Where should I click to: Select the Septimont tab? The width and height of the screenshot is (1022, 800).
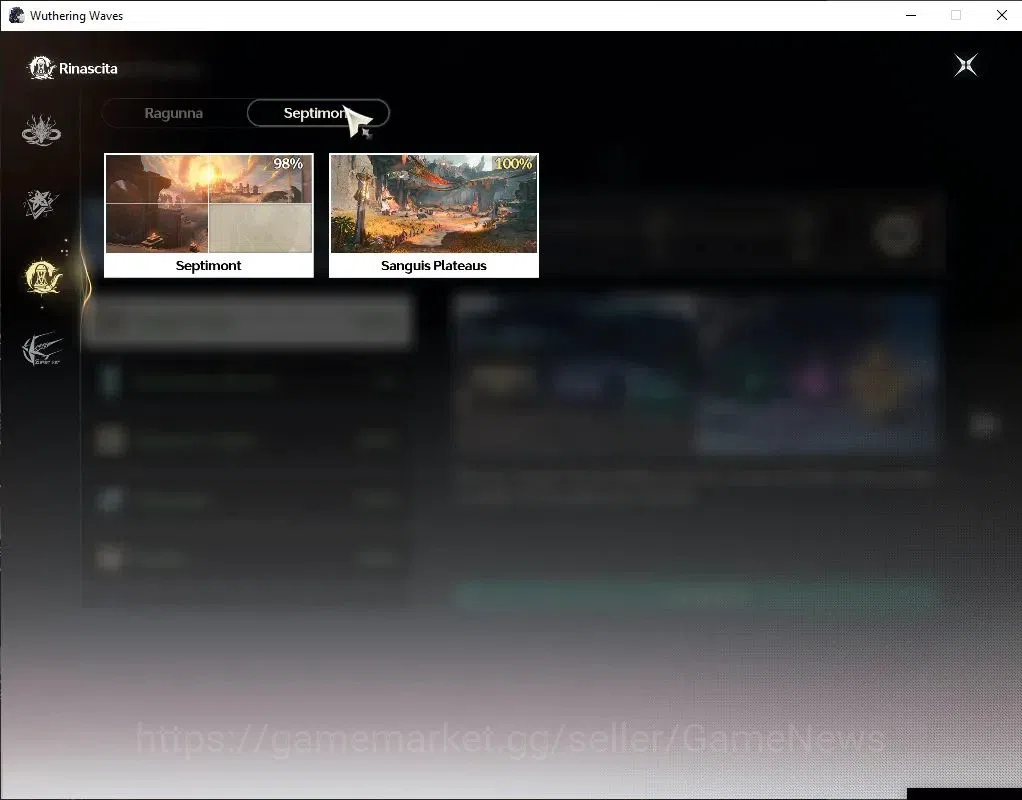(318, 113)
